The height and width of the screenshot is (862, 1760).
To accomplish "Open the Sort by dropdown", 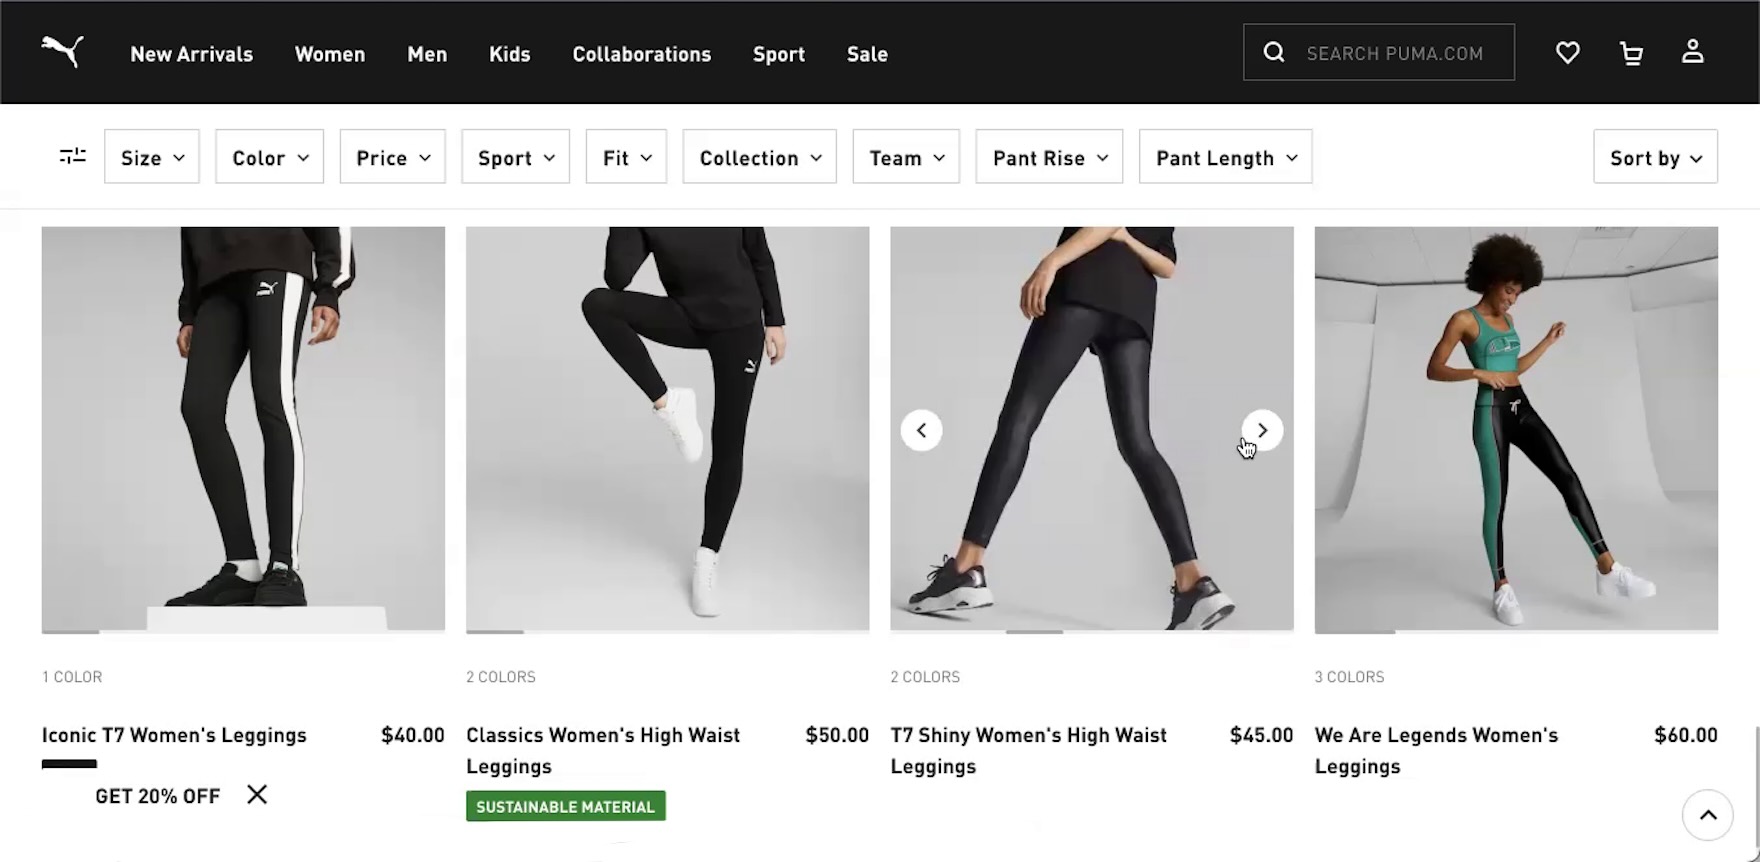I will click(x=1655, y=157).
